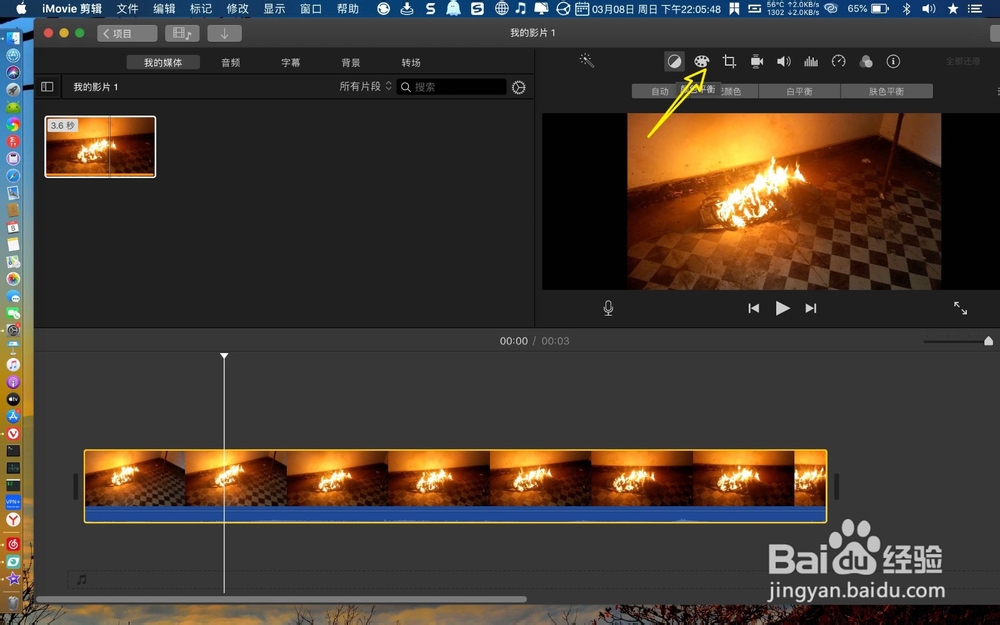Enter fullscreen playback mode
This screenshot has height=625, width=1000.
coord(960,308)
